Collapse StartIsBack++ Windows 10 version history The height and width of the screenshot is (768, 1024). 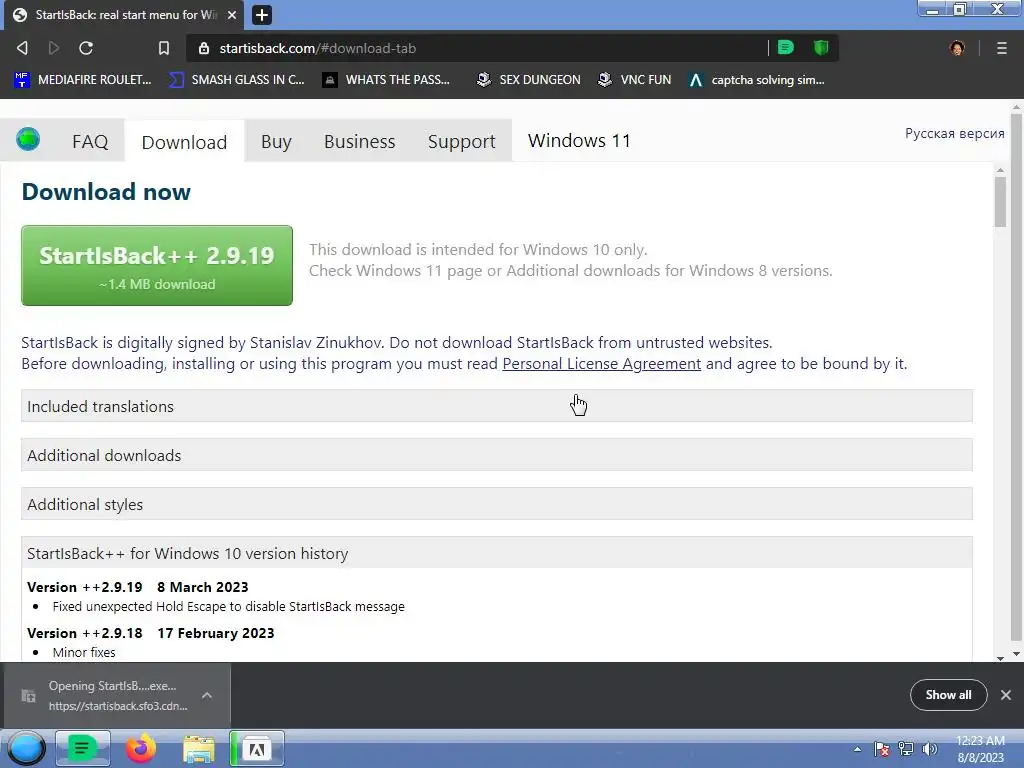pos(497,553)
